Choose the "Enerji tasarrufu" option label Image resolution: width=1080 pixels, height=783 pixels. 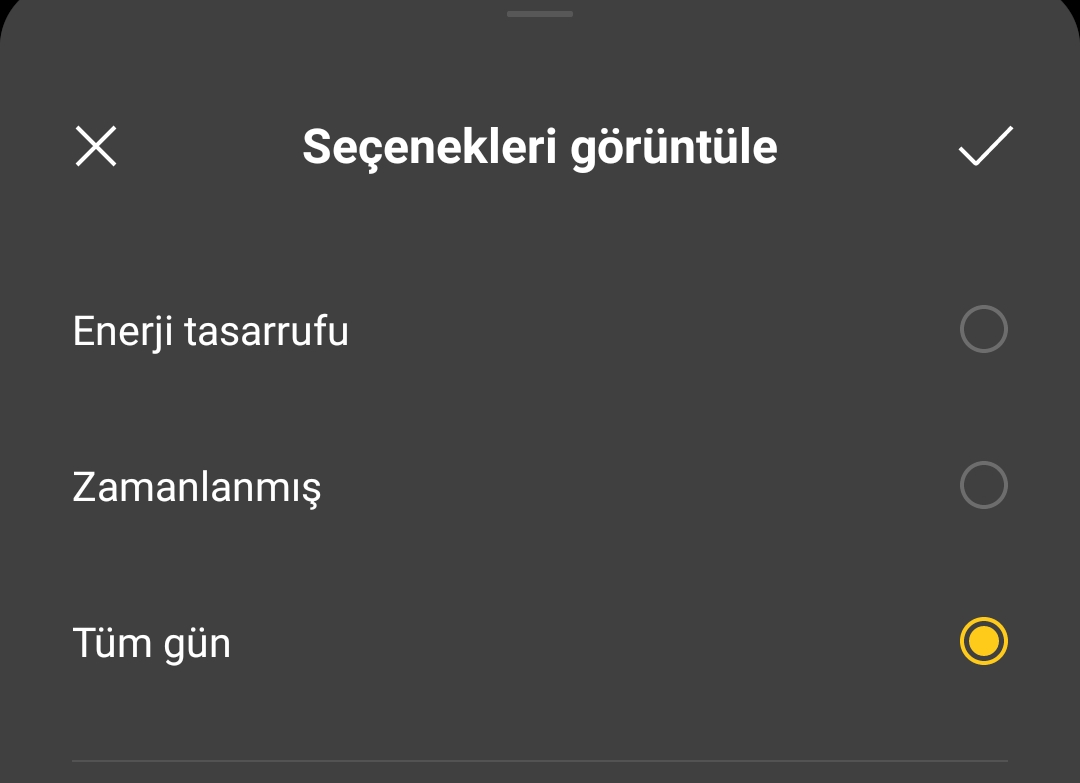click(x=211, y=331)
